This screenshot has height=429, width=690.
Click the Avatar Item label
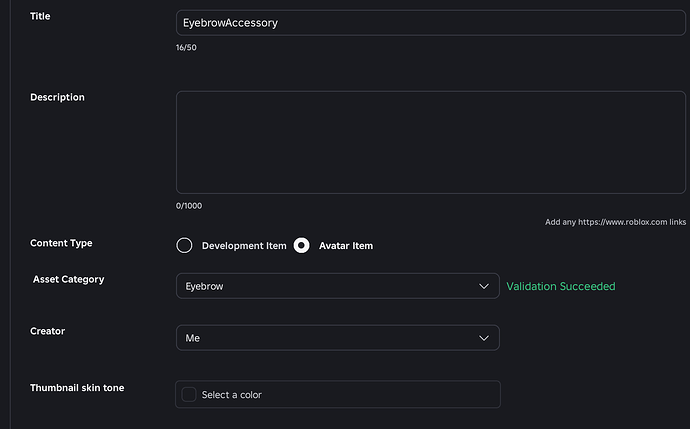(346, 246)
